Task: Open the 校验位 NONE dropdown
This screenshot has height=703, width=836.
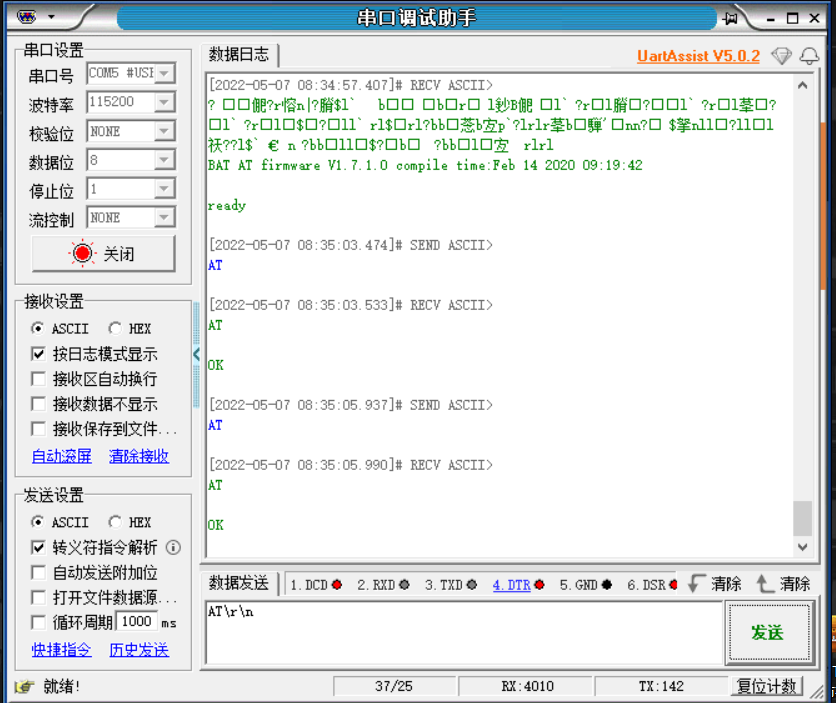Action: coord(165,131)
